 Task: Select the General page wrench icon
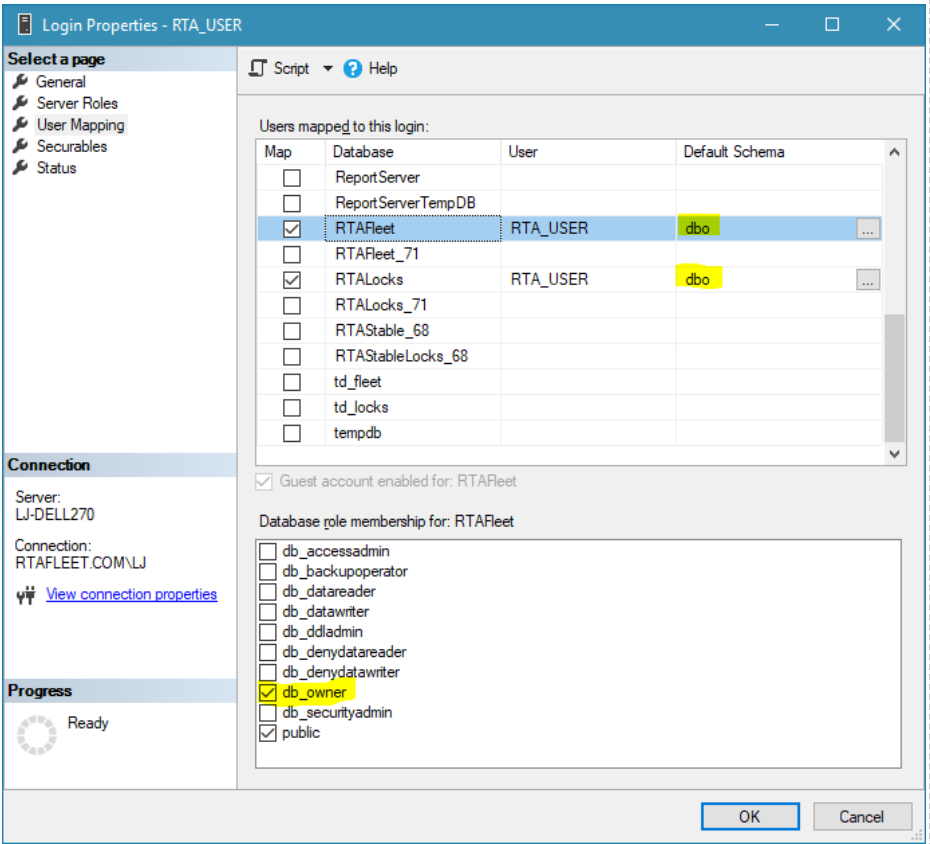(20, 82)
